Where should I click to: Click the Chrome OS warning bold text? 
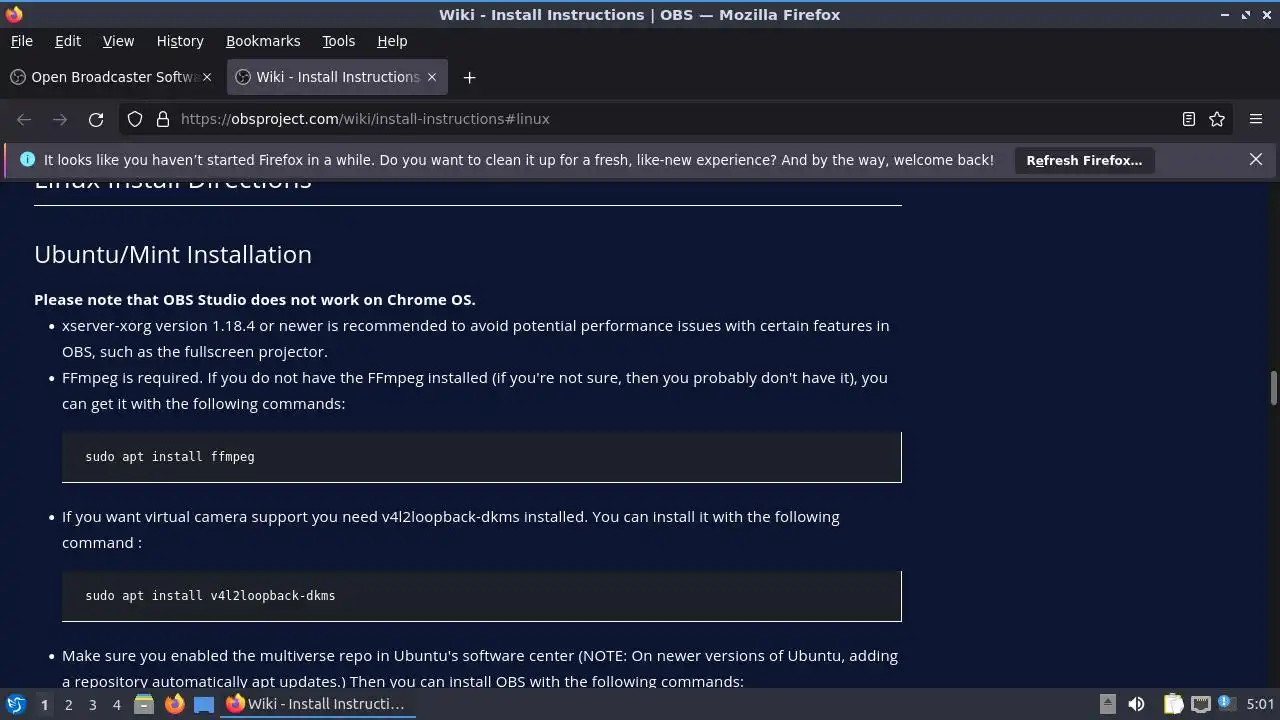(255, 300)
